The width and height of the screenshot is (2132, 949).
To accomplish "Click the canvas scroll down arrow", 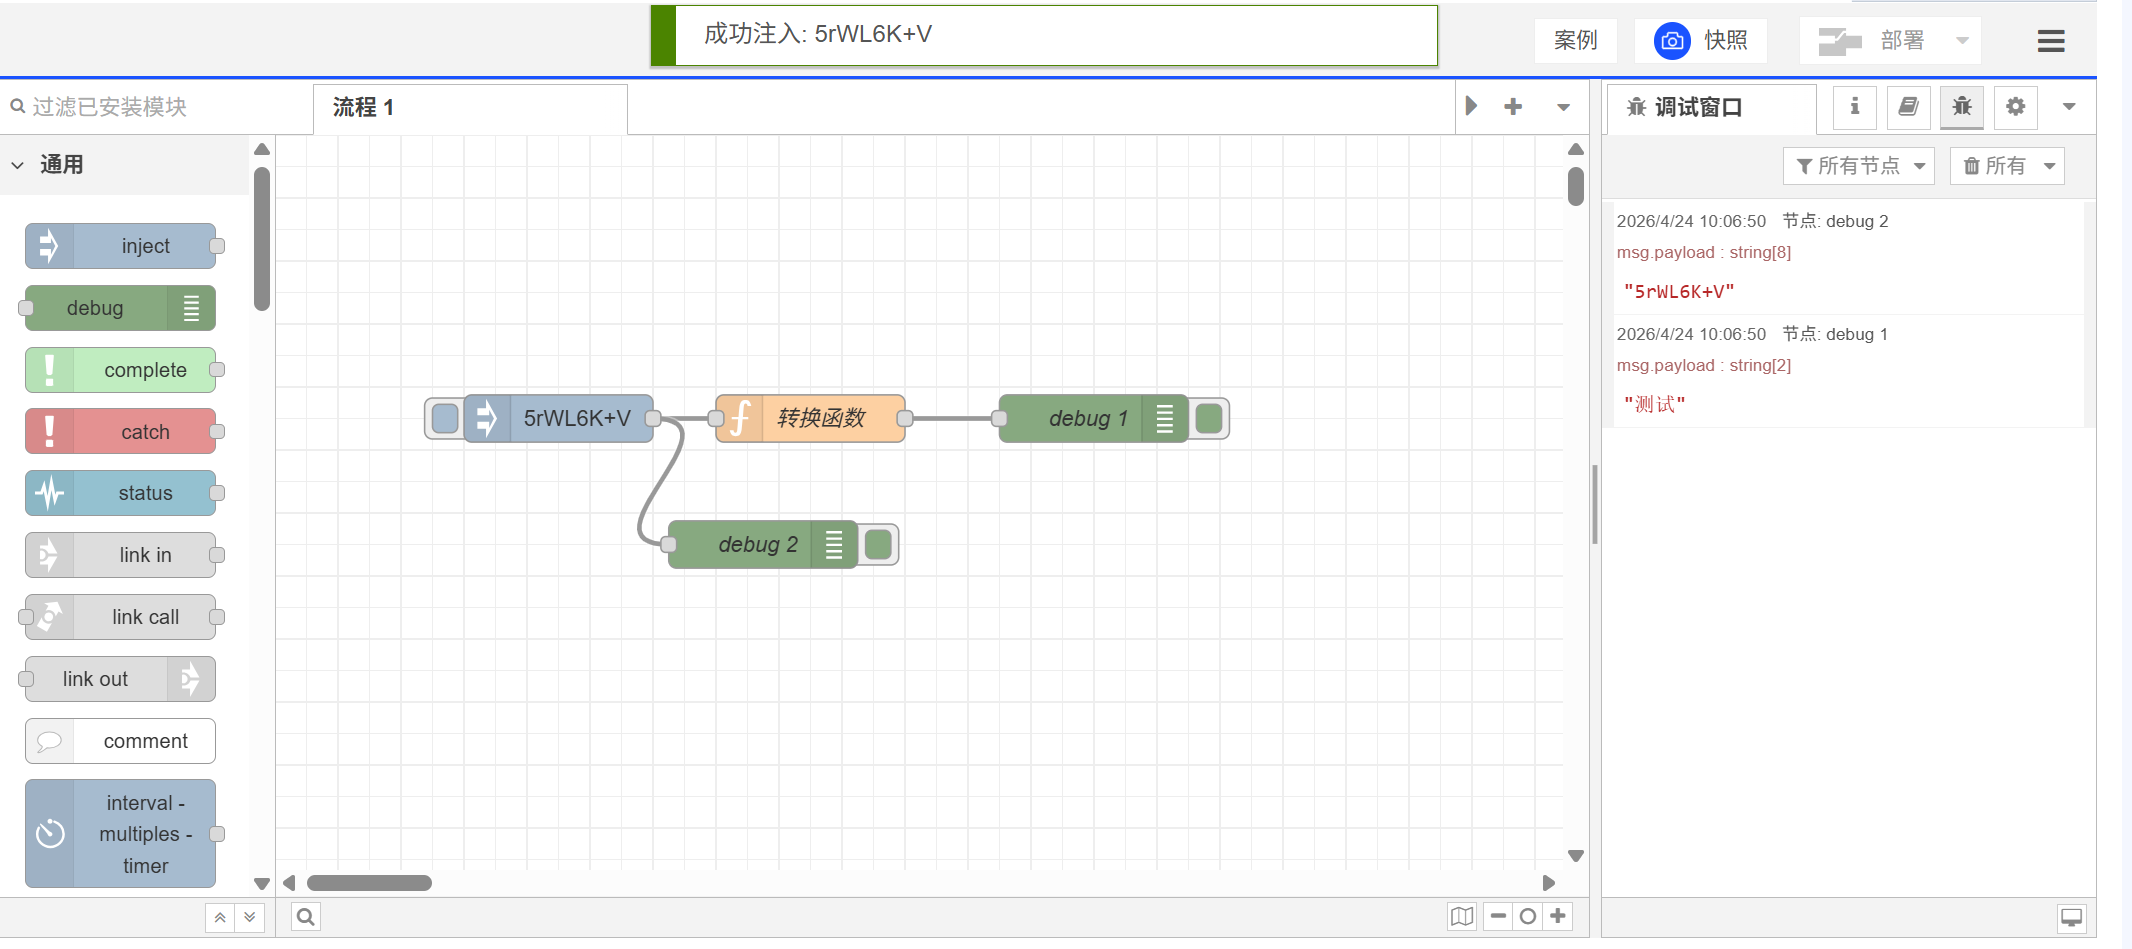I will pyautogui.click(x=1576, y=856).
